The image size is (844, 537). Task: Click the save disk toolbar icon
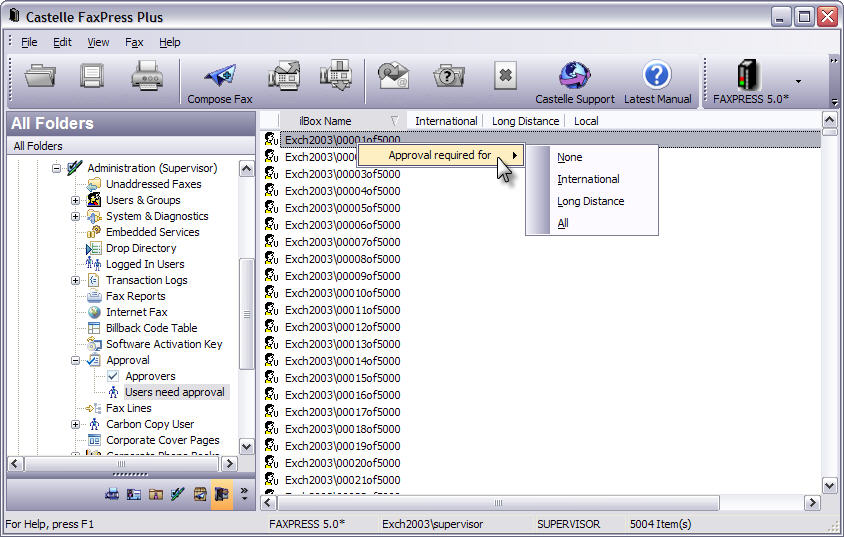click(92, 75)
